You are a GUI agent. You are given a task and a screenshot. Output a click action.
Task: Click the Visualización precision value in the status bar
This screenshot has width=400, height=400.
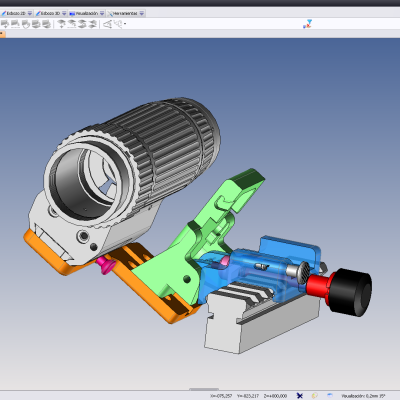click(363, 396)
